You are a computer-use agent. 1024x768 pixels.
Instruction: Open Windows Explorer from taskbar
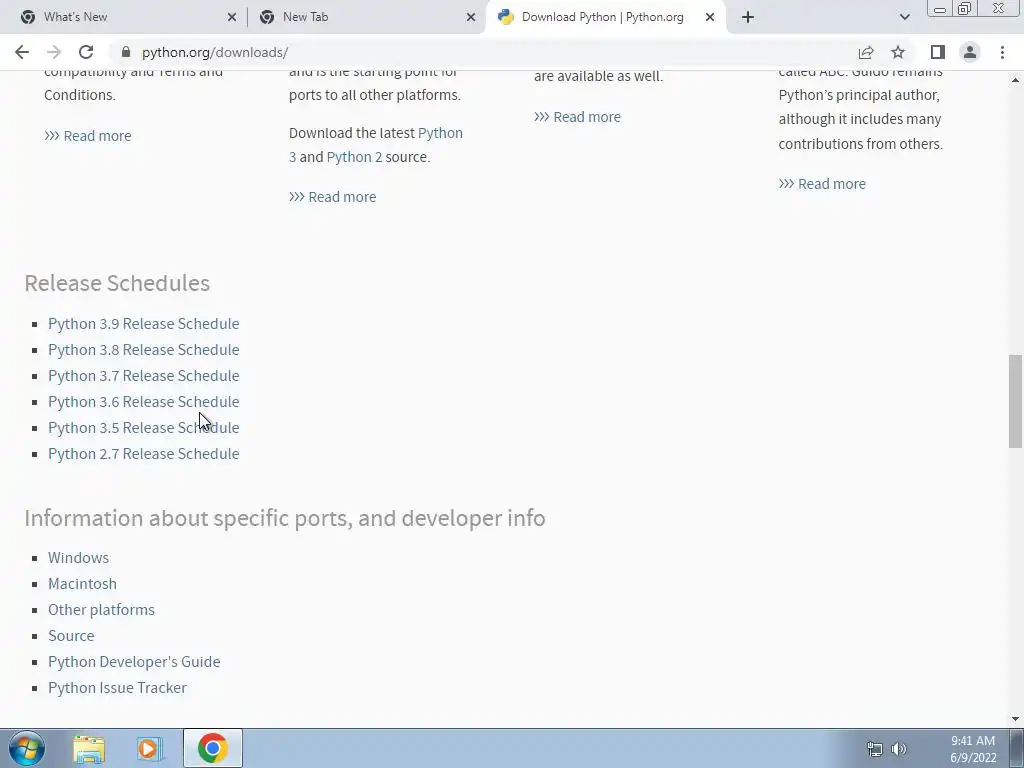coord(89,749)
